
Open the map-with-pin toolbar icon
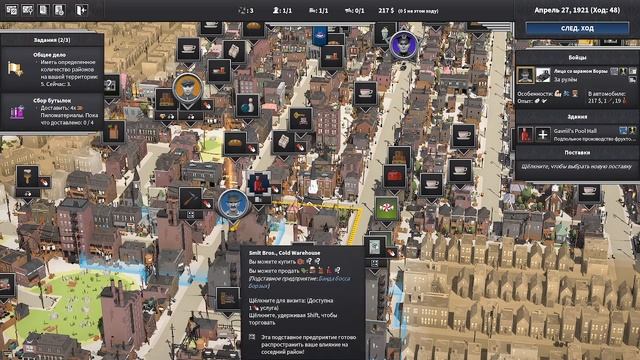click(28, 10)
